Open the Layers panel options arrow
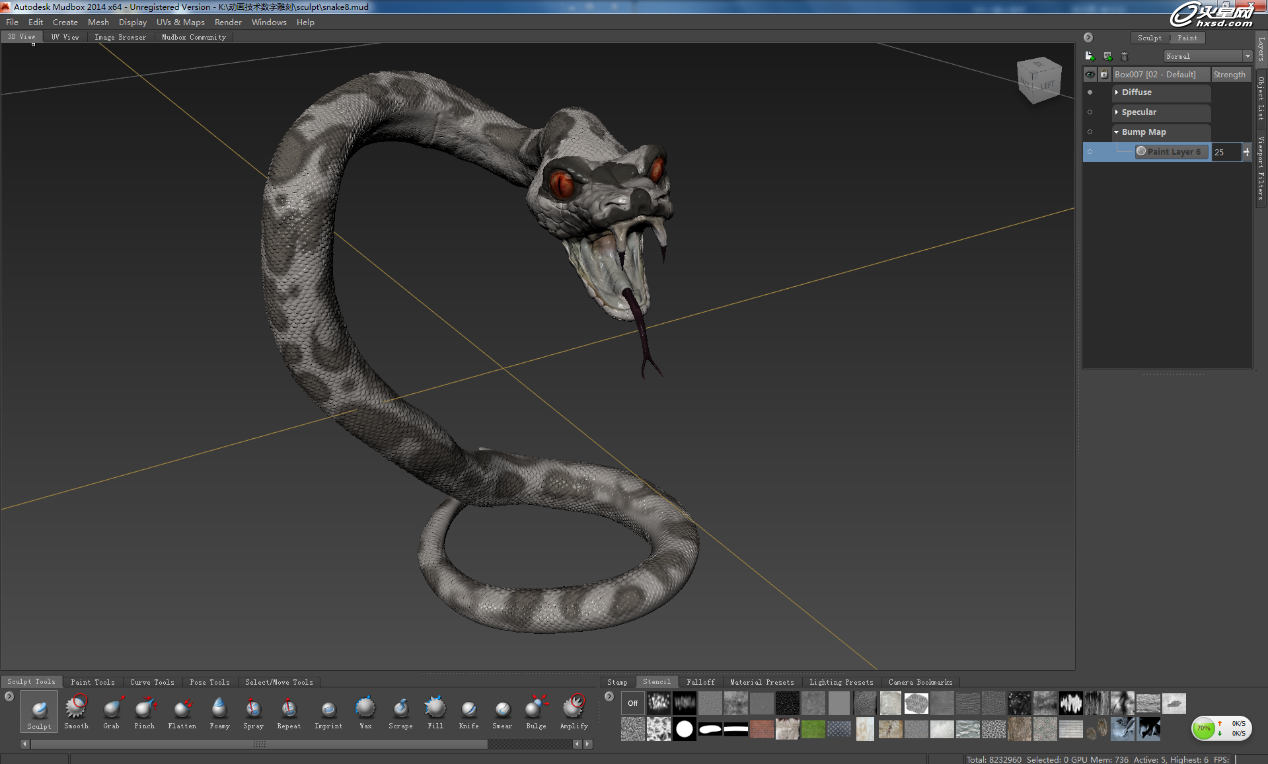The width and height of the screenshot is (1268, 764). click(x=1088, y=38)
